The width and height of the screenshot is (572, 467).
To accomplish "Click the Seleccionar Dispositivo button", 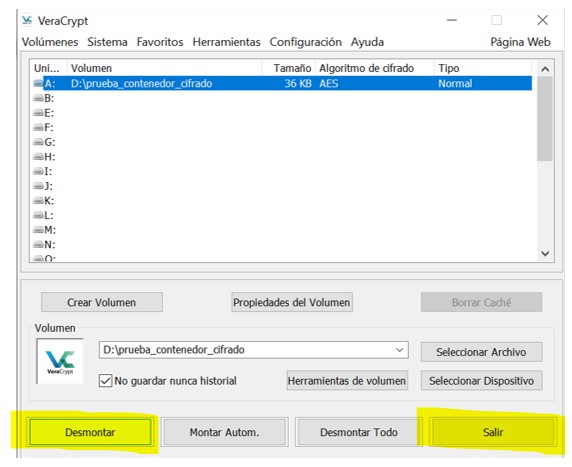I will [481, 381].
